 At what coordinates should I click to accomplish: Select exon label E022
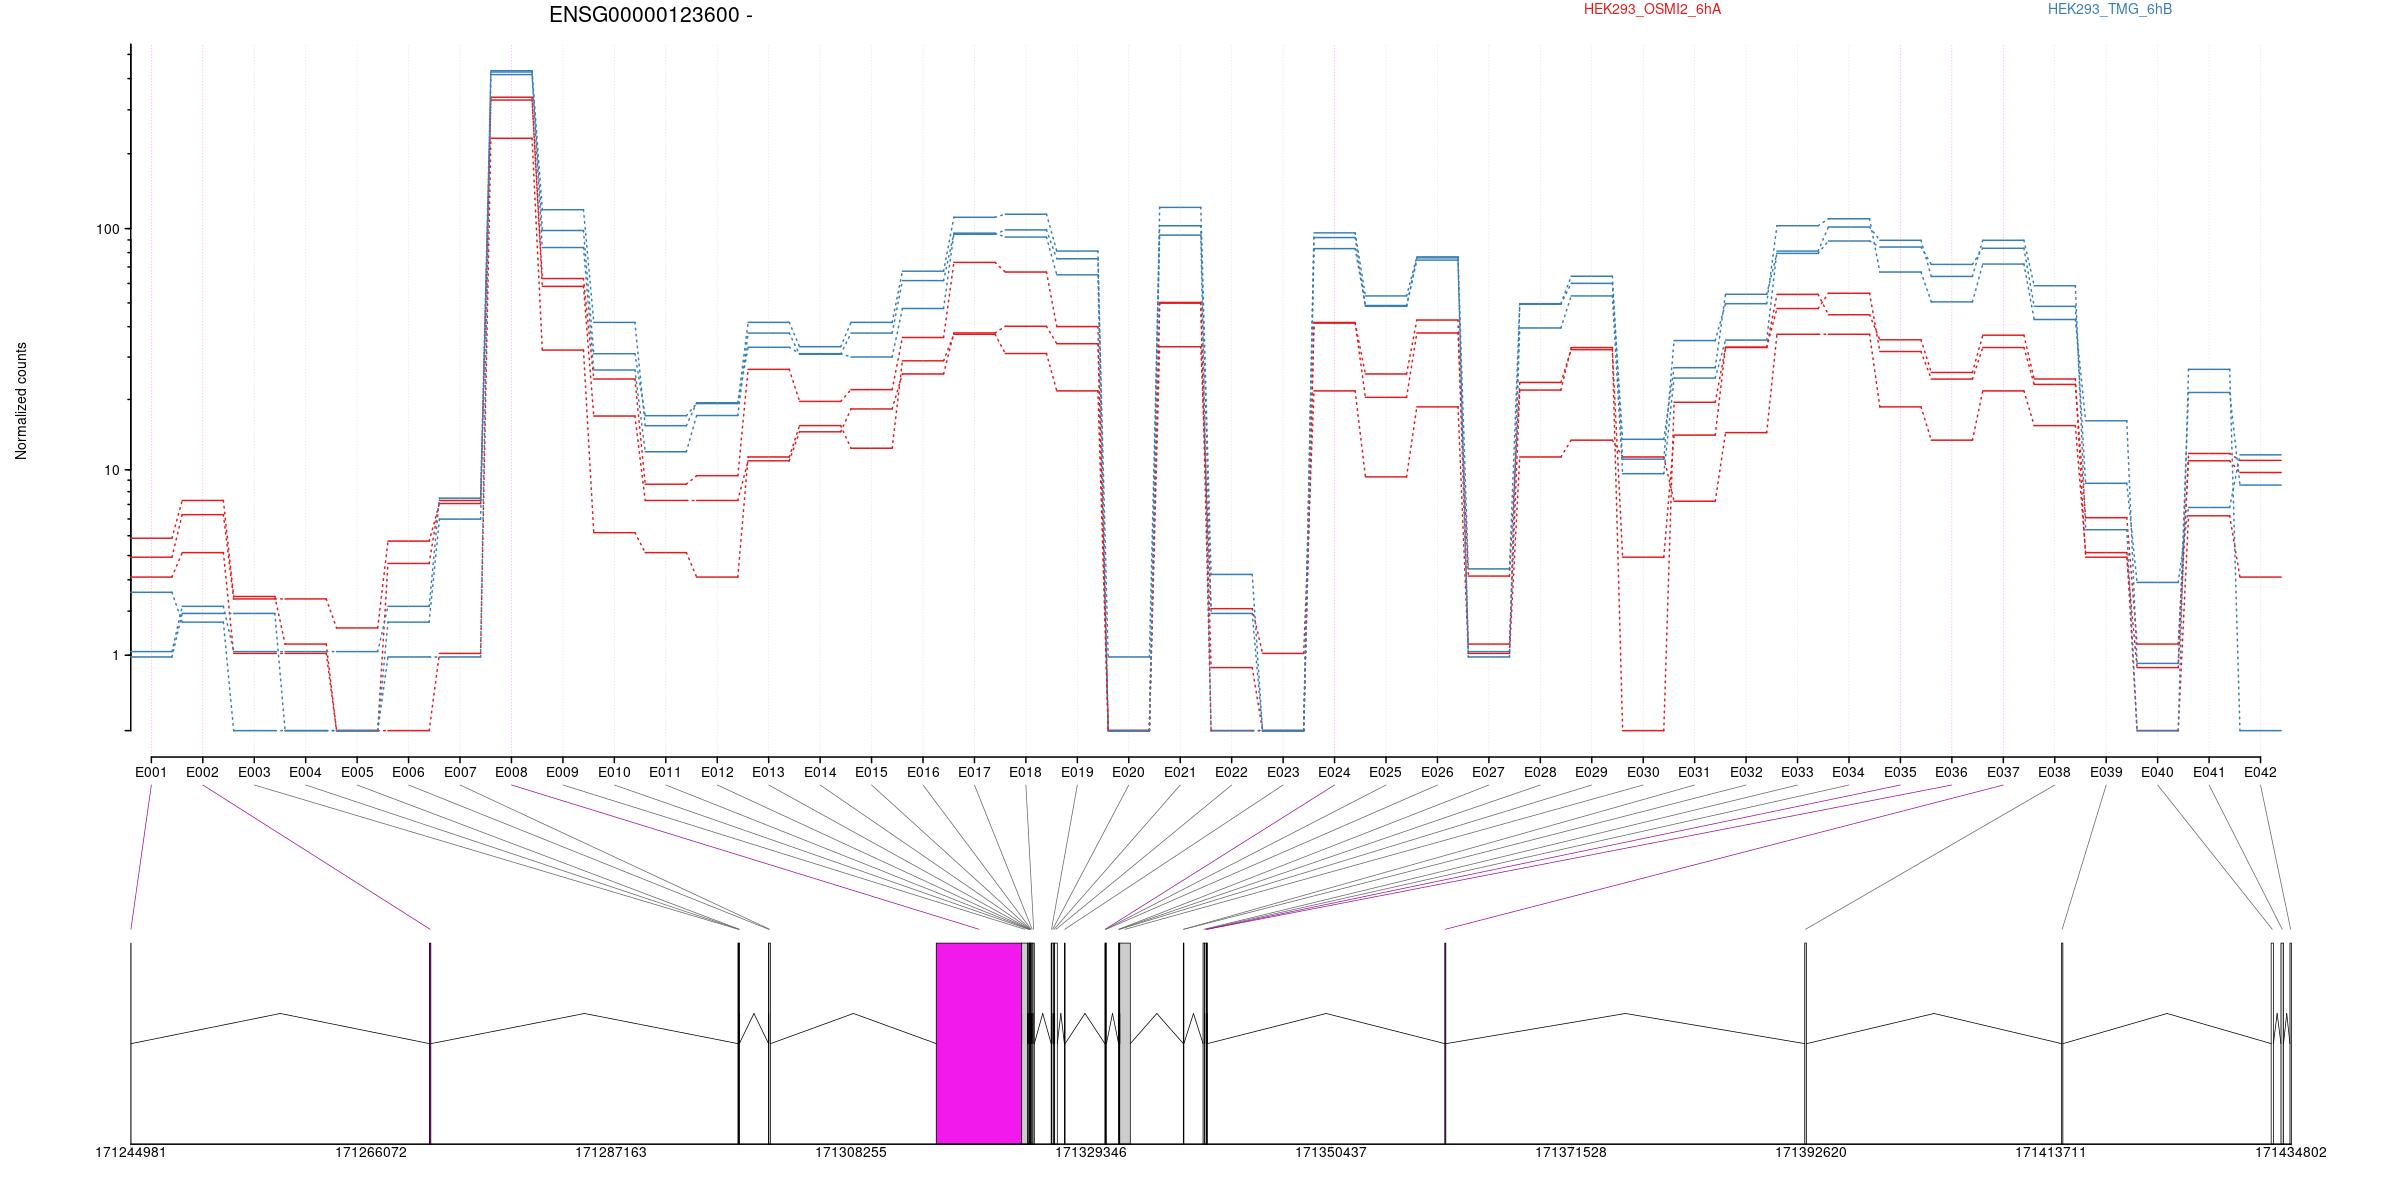coord(1231,772)
